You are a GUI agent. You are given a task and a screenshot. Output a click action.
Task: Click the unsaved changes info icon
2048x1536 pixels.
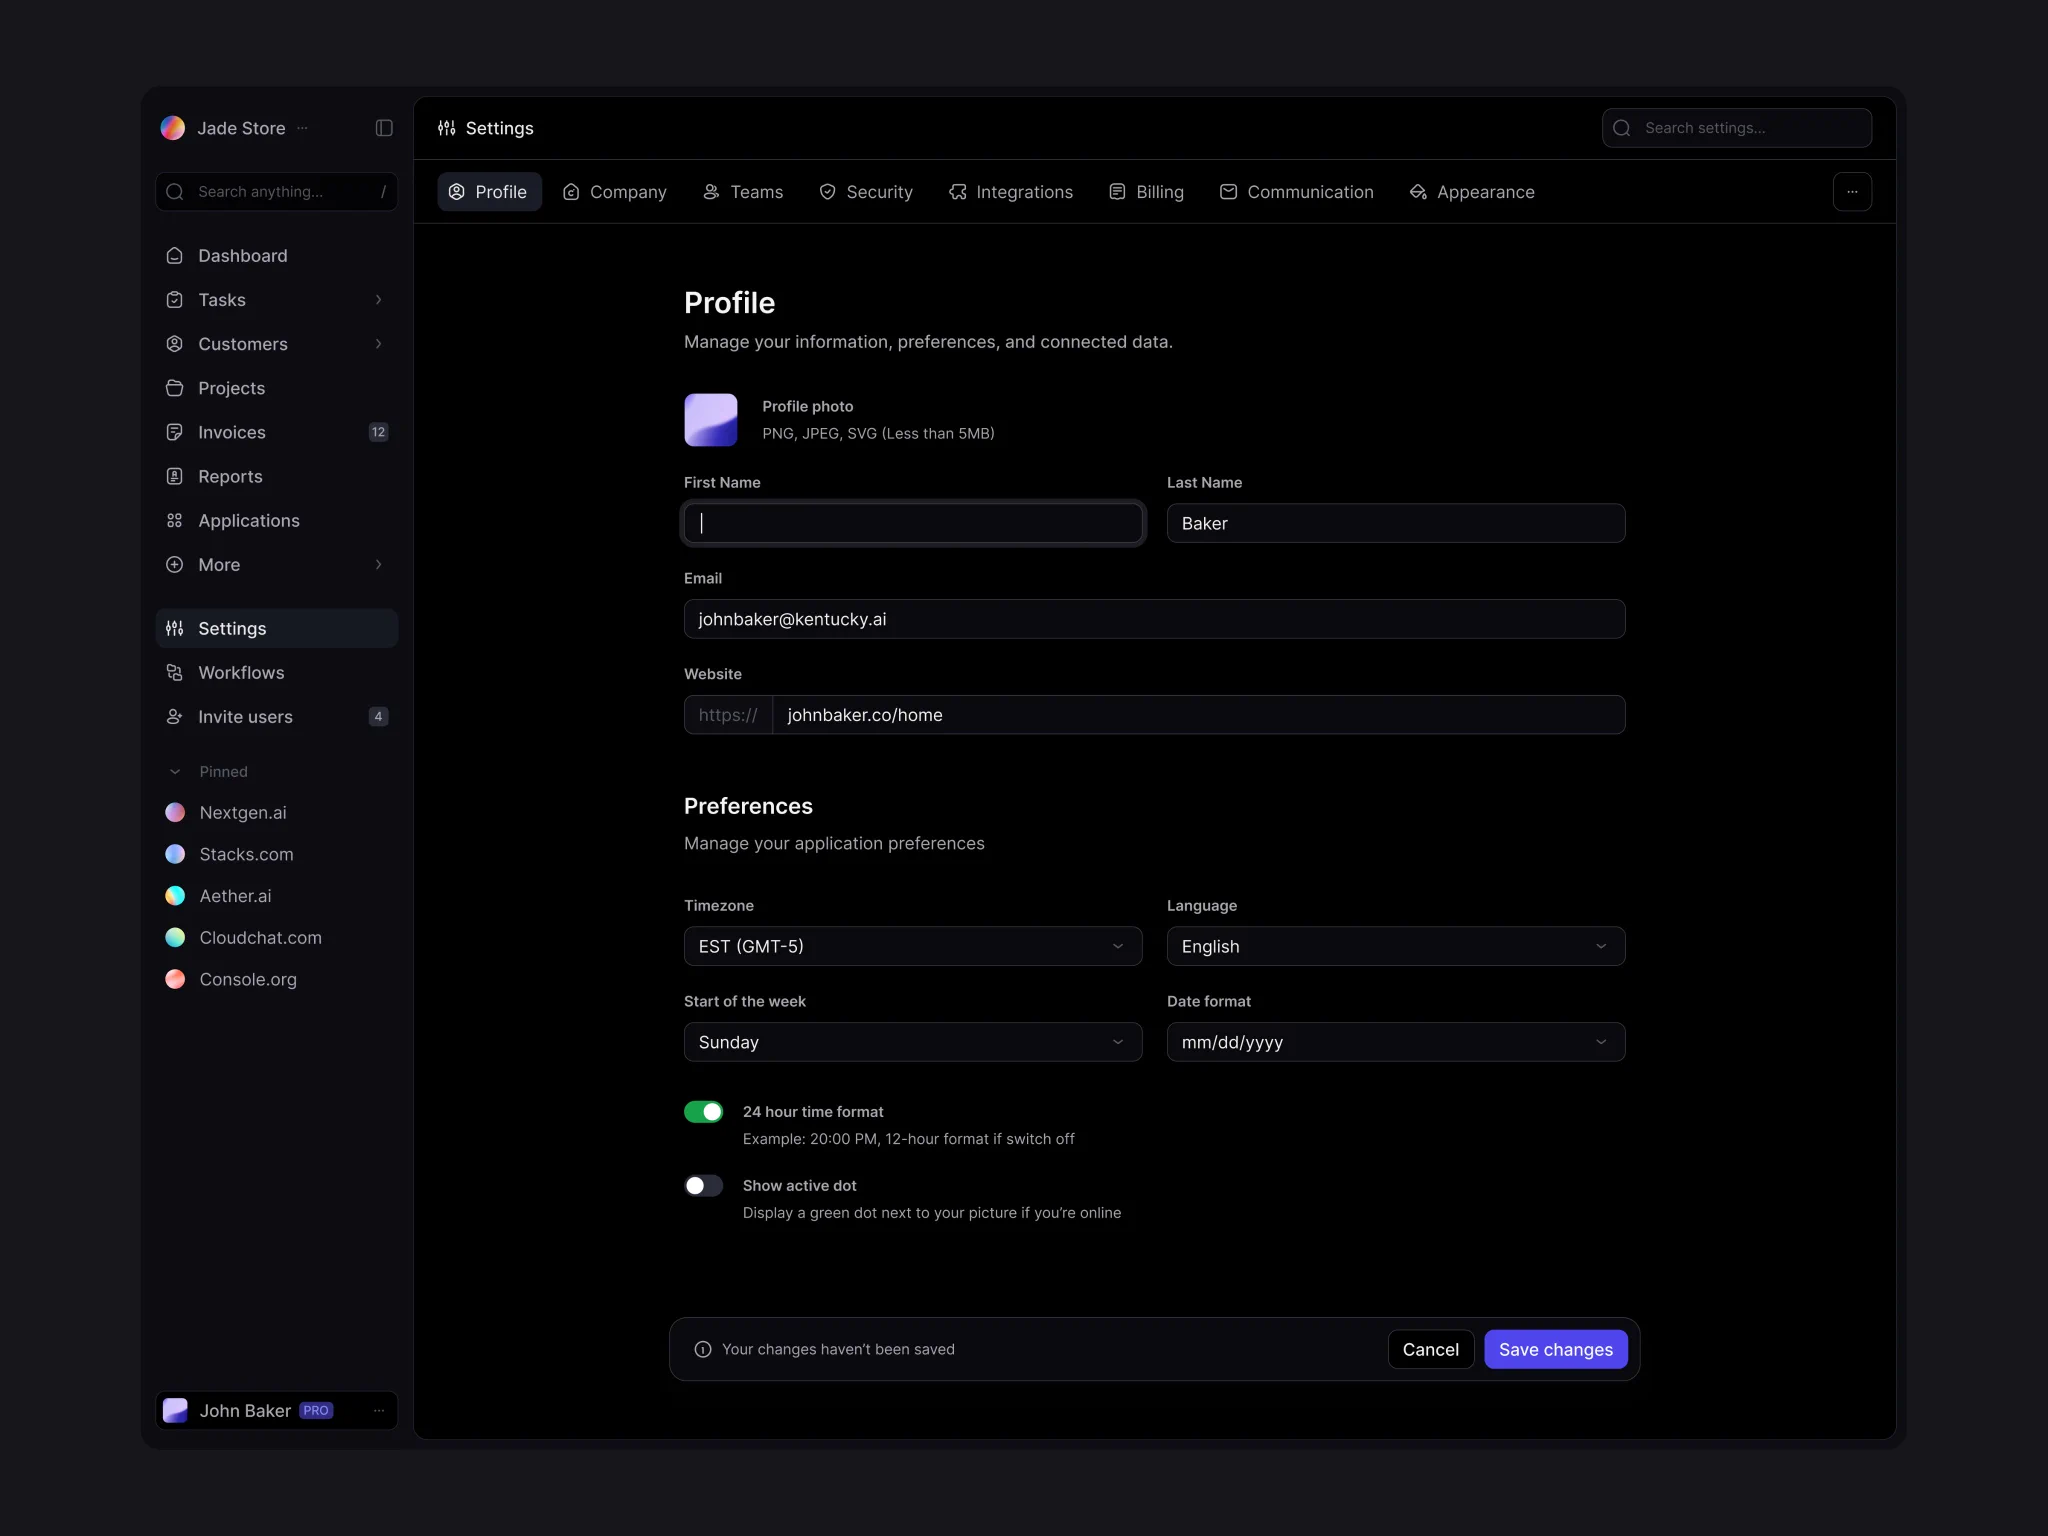click(x=703, y=1350)
